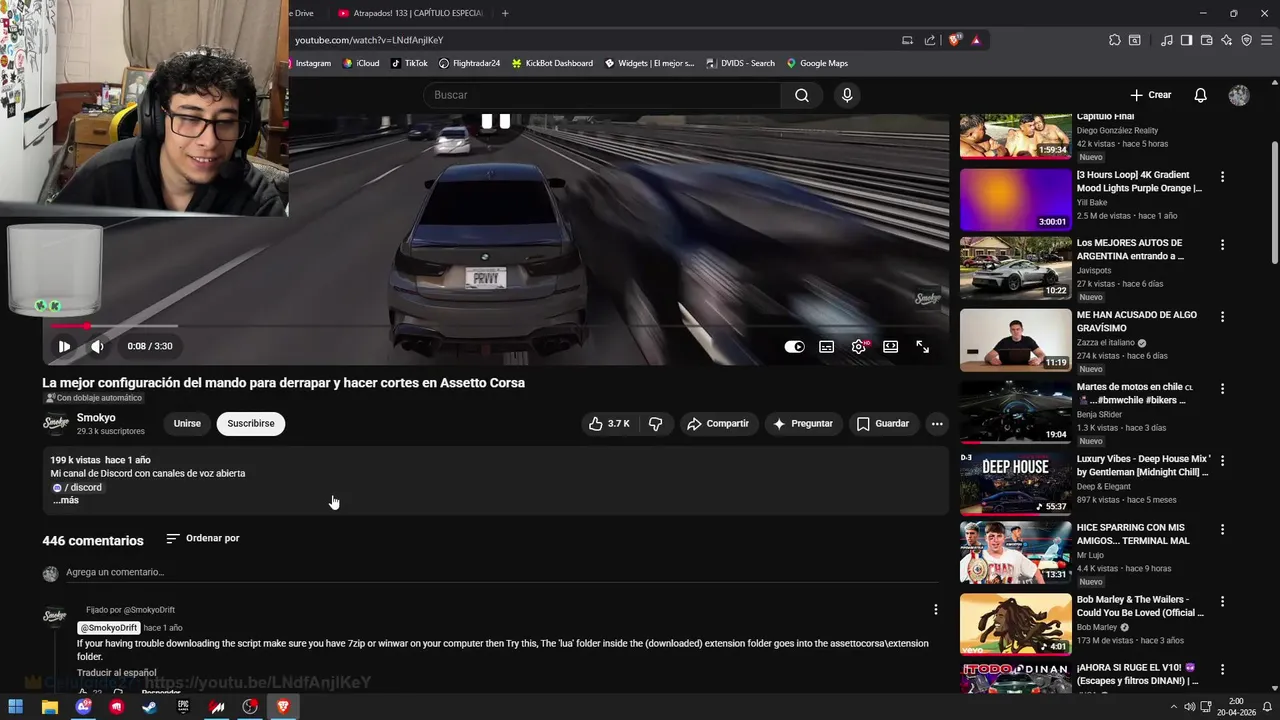Viewport: 1280px width, 720px height.
Task: Mute the video with speaker icon
Action: coord(97,346)
